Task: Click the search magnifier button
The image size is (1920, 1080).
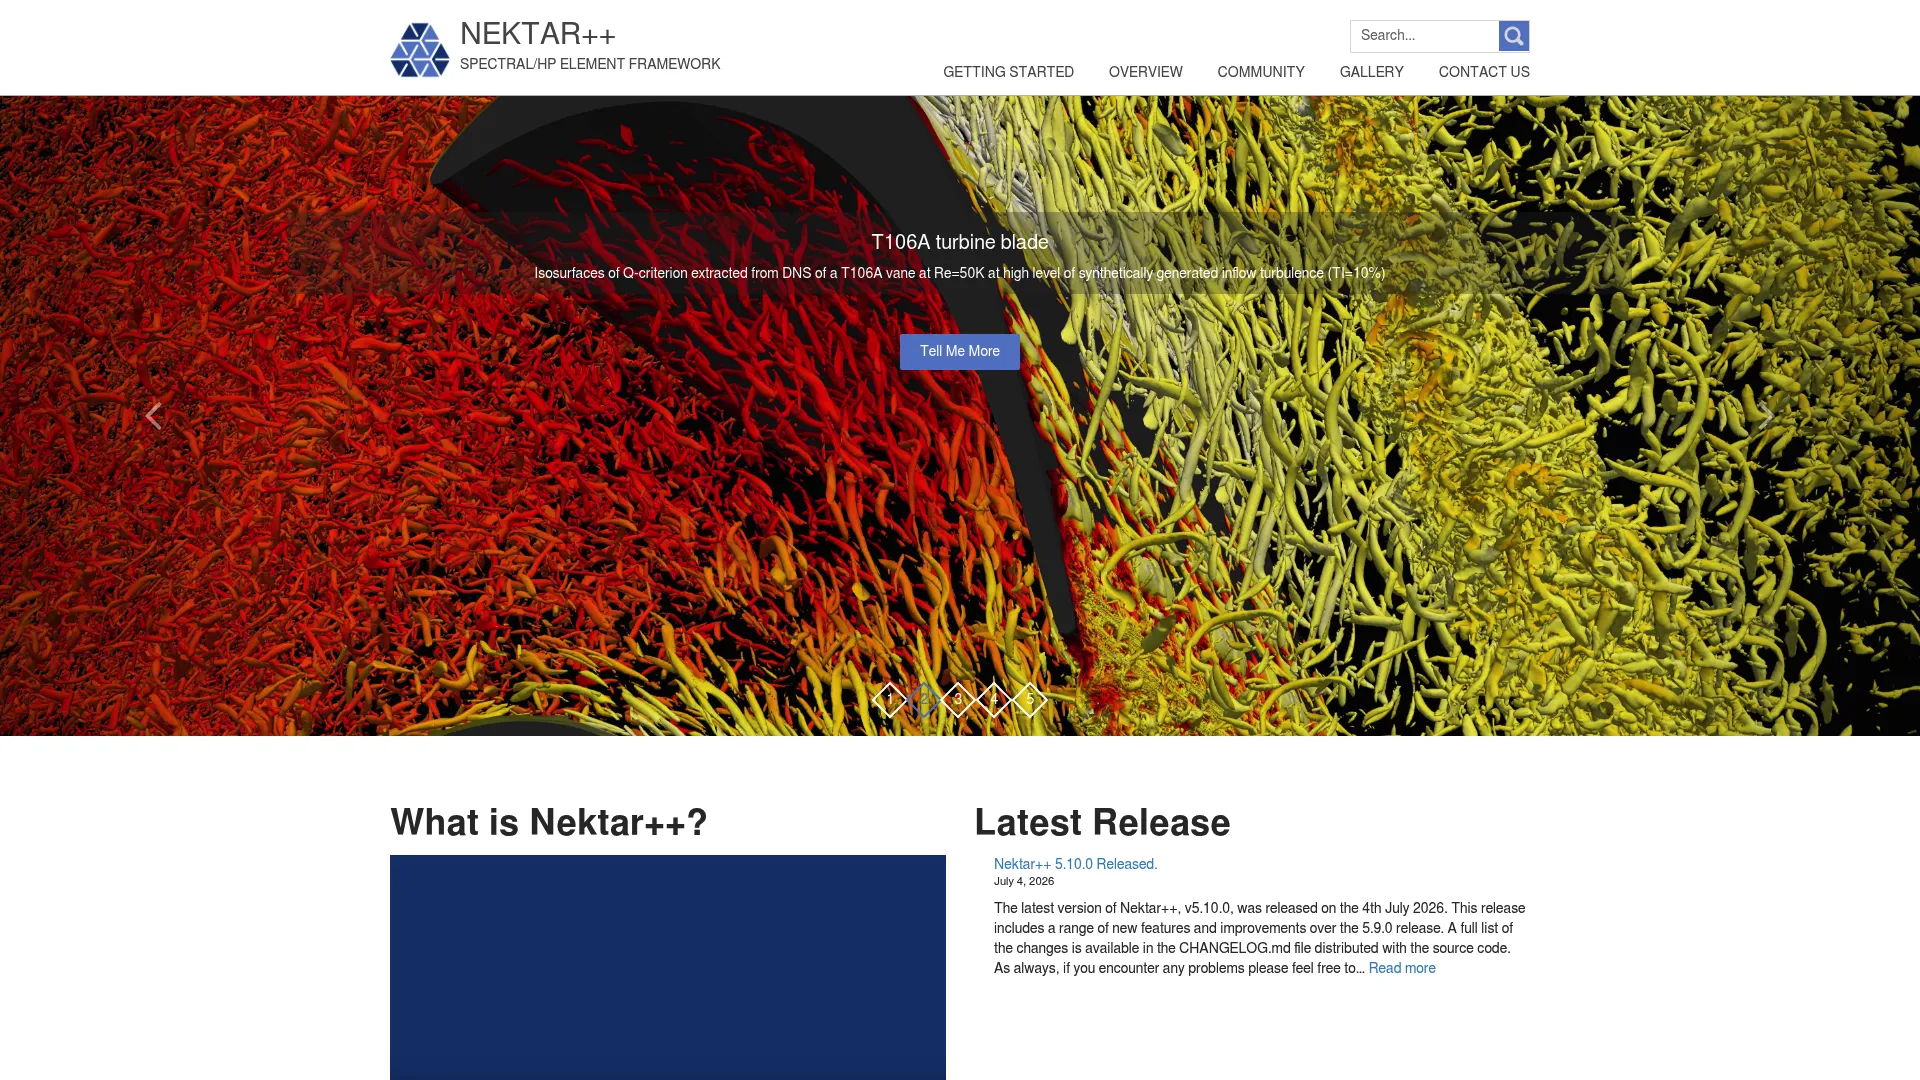Action: (x=1514, y=36)
